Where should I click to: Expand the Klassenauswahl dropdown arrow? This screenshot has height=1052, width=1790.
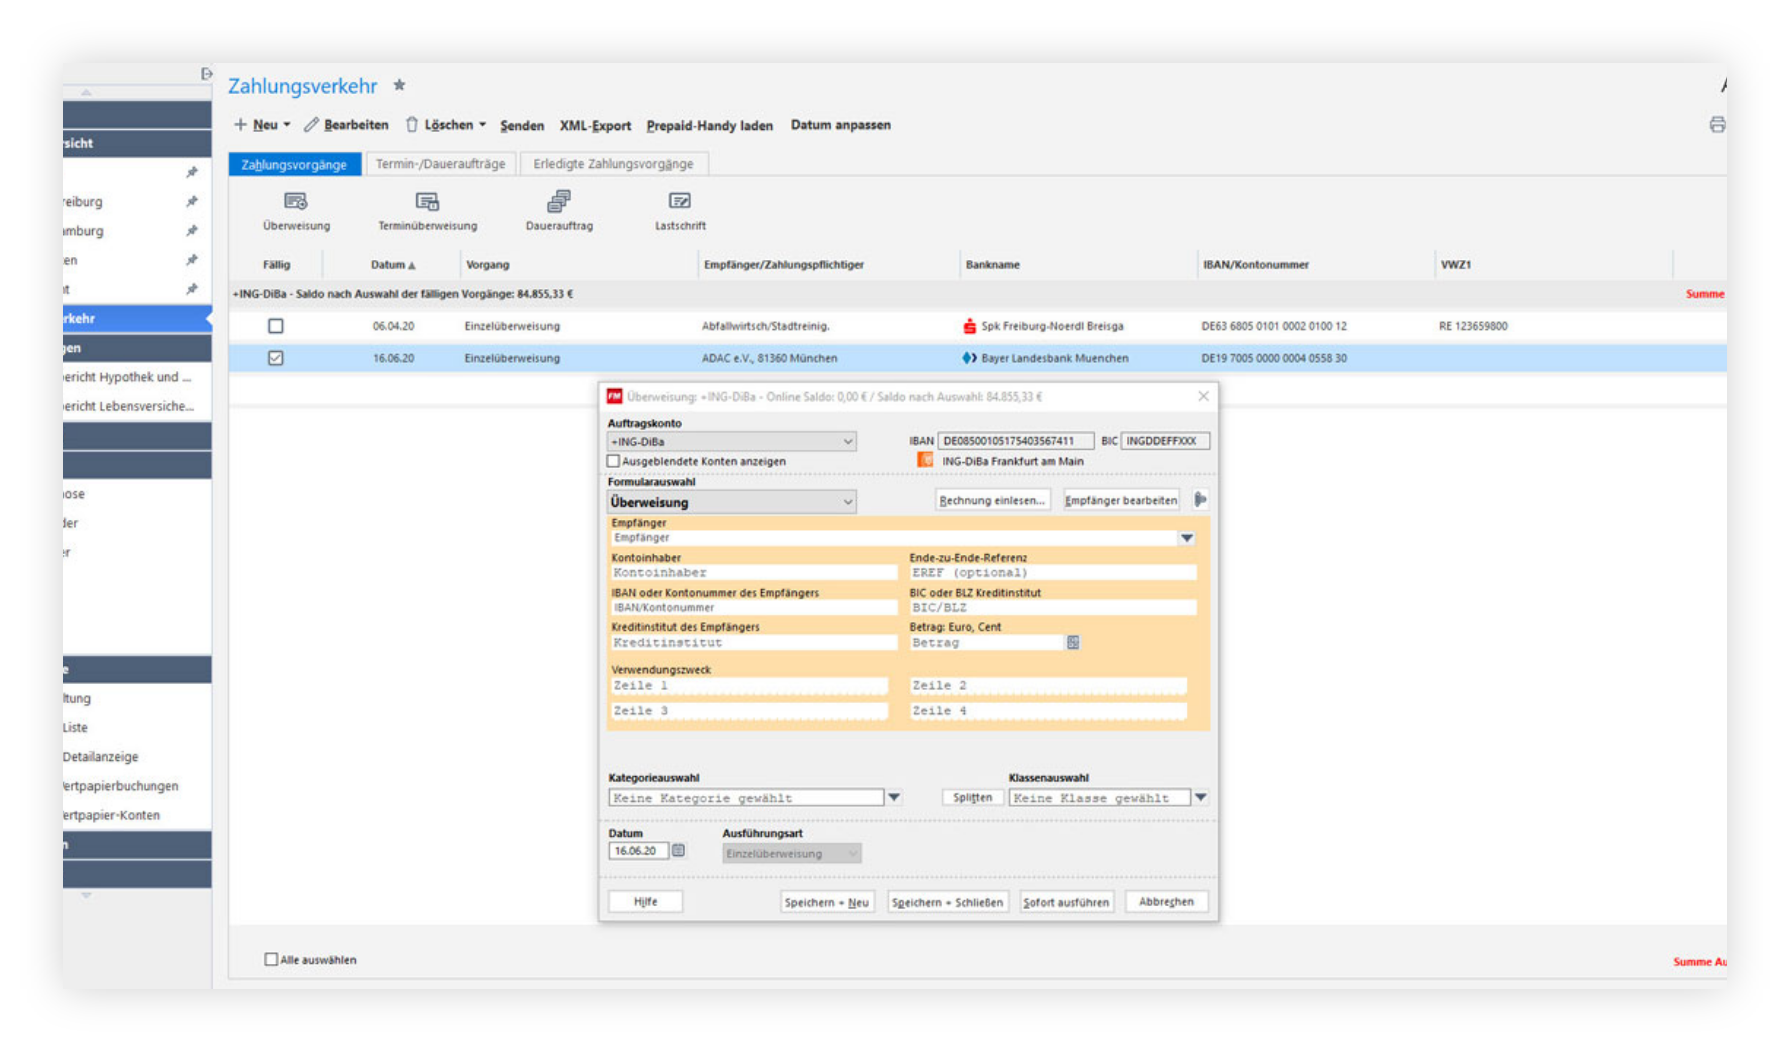pyautogui.click(x=1200, y=798)
